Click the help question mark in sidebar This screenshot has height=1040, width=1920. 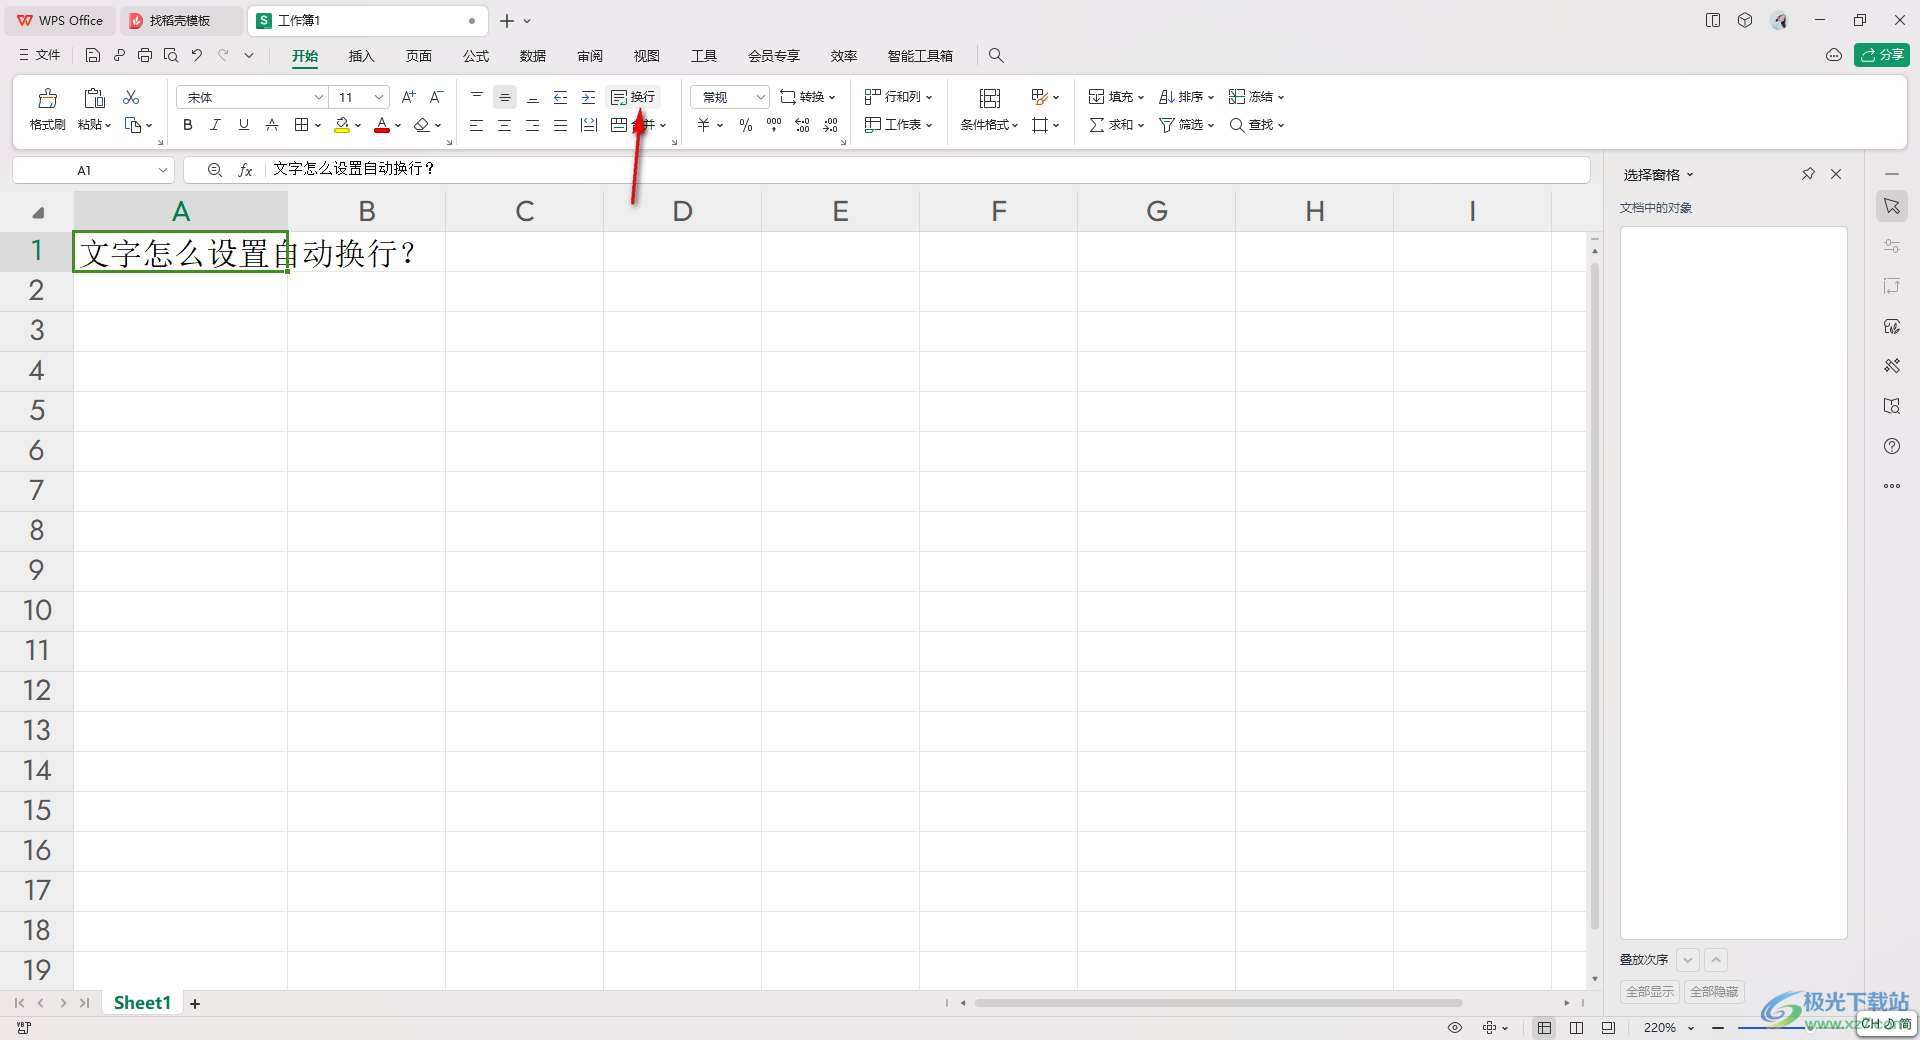tap(1892, 446)
